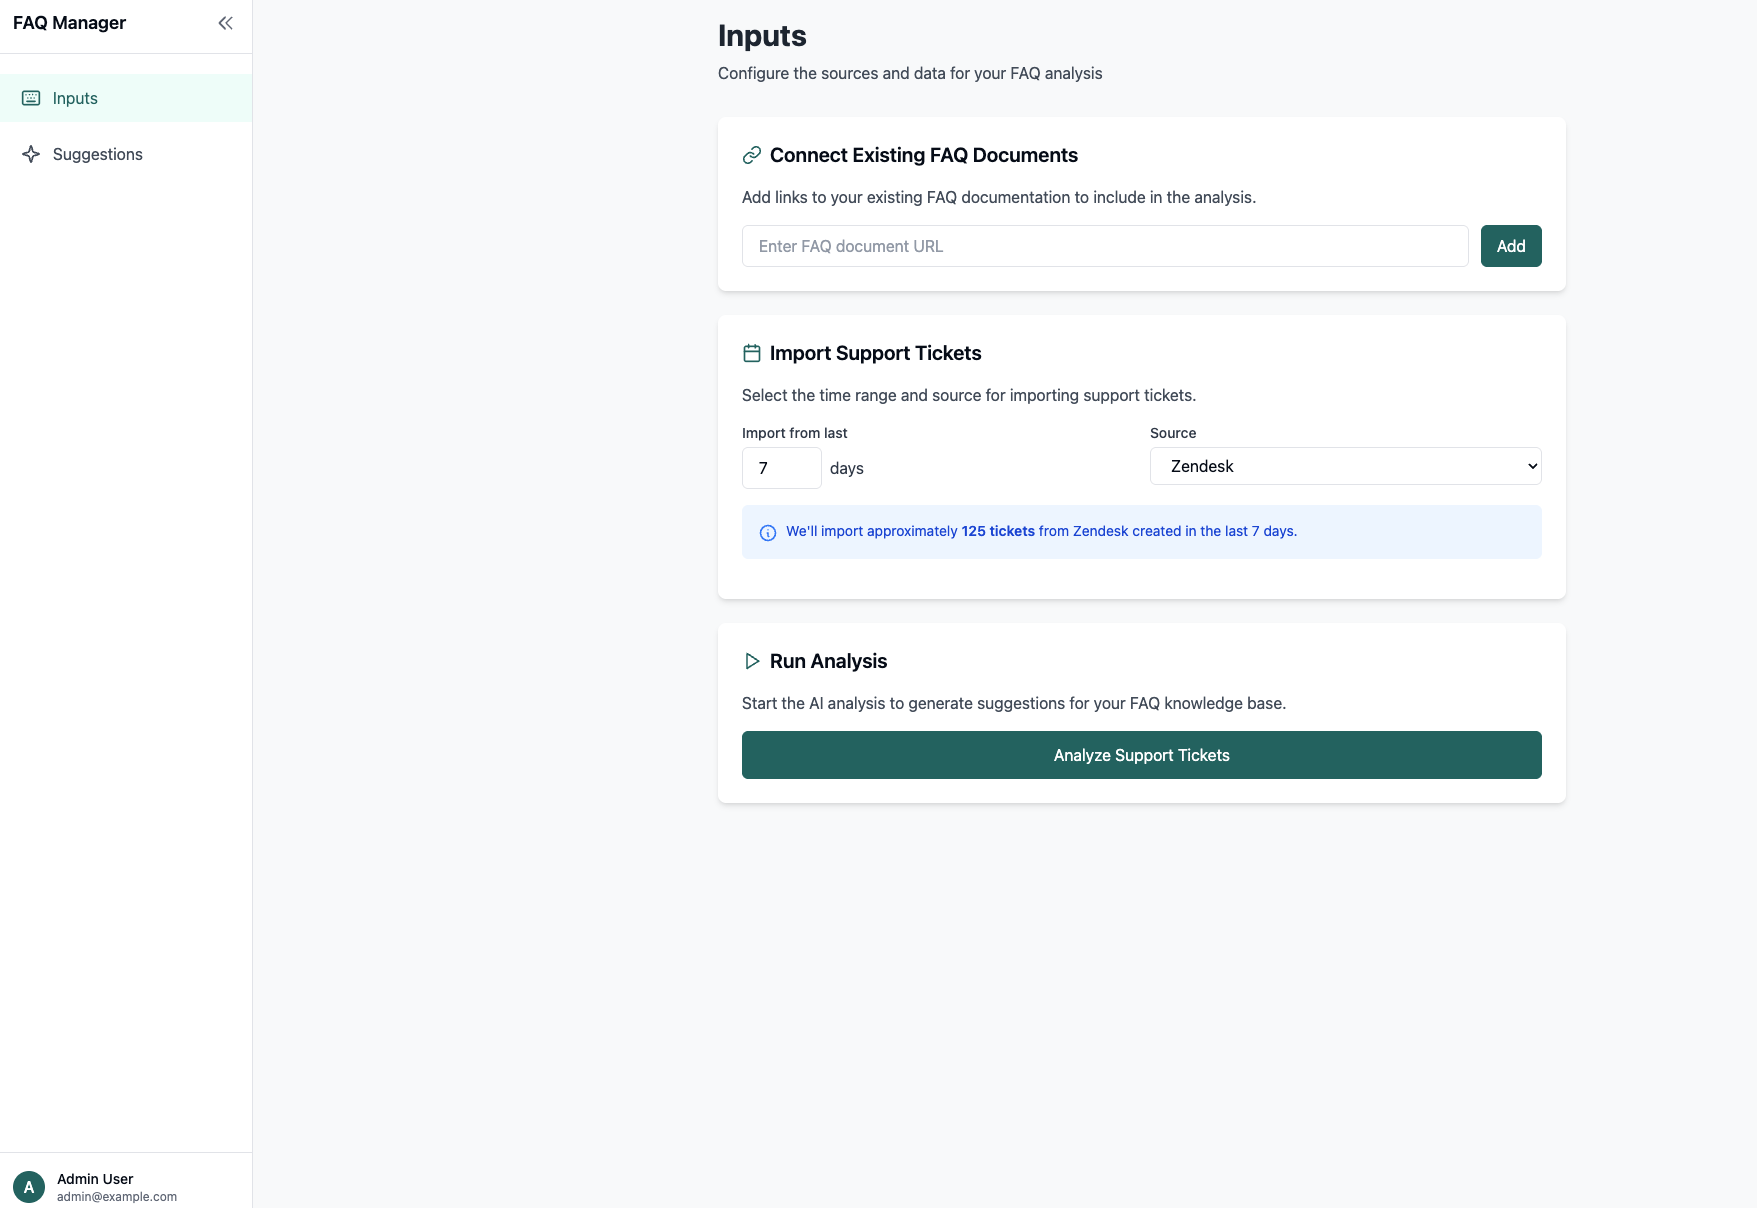Click the Suggestions sparkle icon

tap(31, 154)
